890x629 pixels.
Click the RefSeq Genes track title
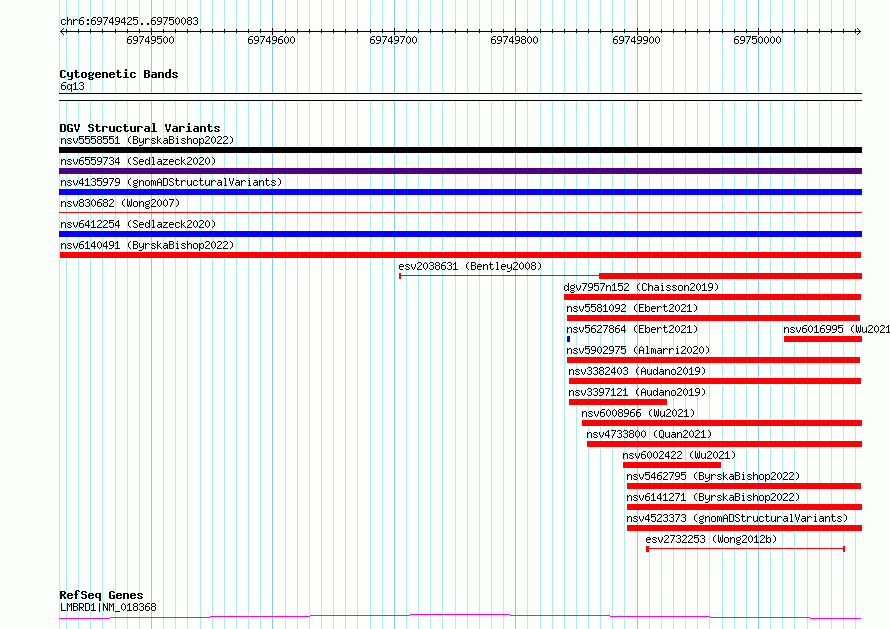click(101, 595)
